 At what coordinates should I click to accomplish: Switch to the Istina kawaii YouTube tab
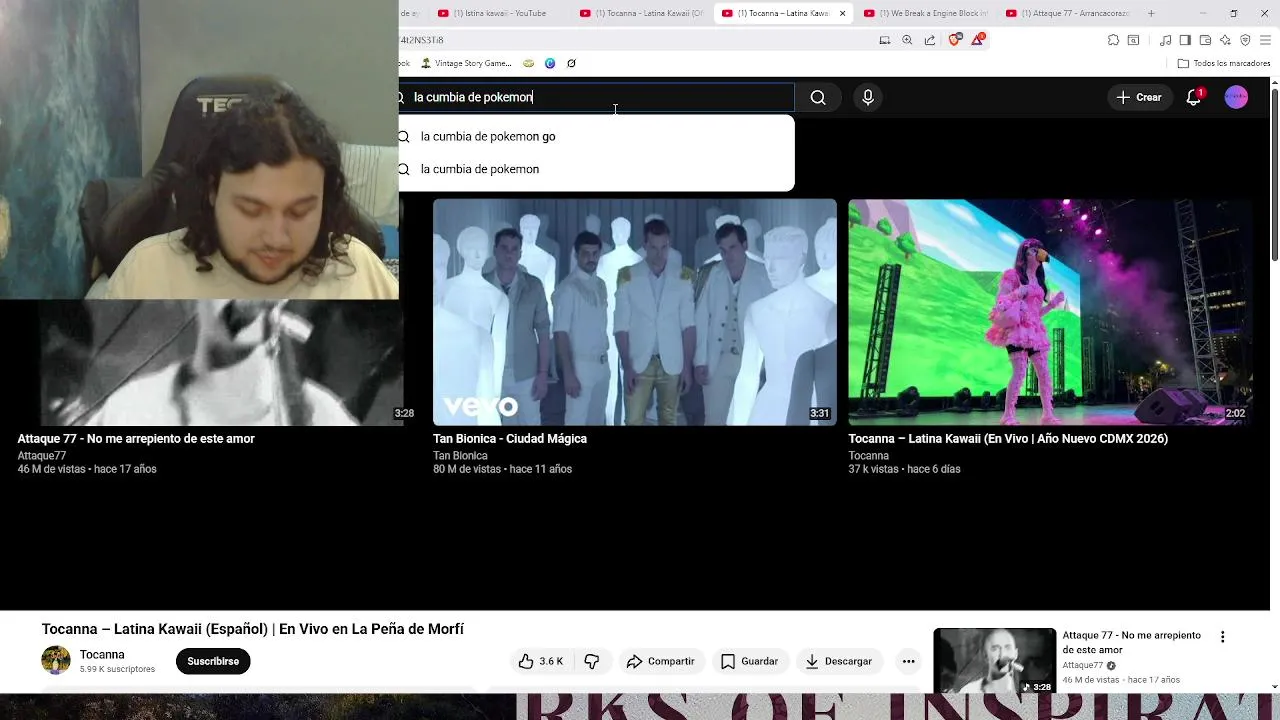pos(500,13)
